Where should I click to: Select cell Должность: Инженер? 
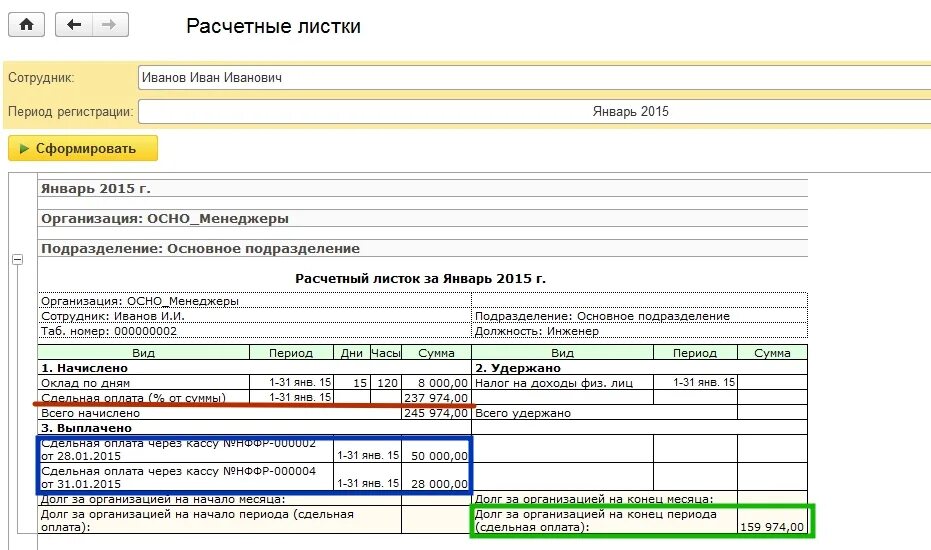pyautogui.click(x=639, y=331)
